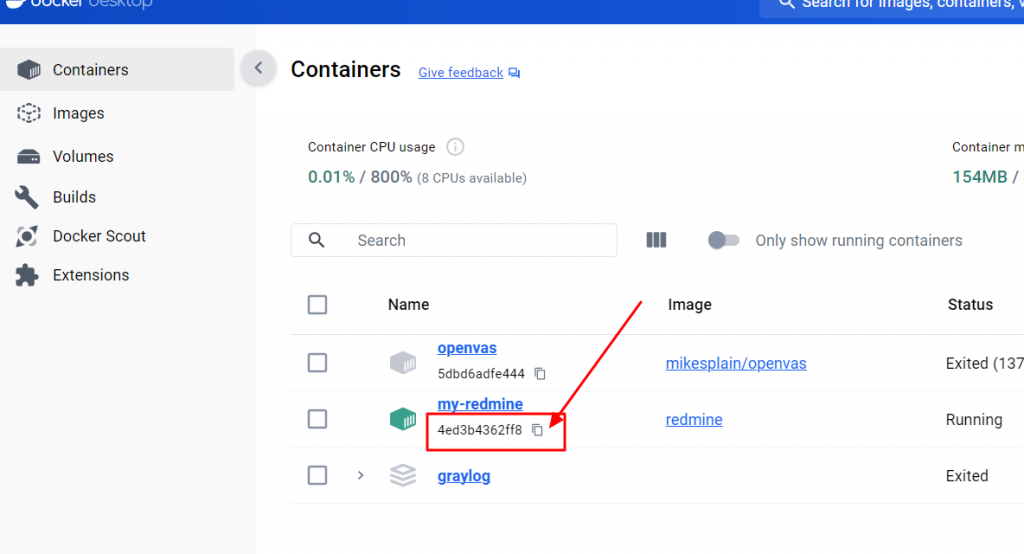Click the Containers page heading
This screenshot has height=554, width=1024.
coord(345,69)
